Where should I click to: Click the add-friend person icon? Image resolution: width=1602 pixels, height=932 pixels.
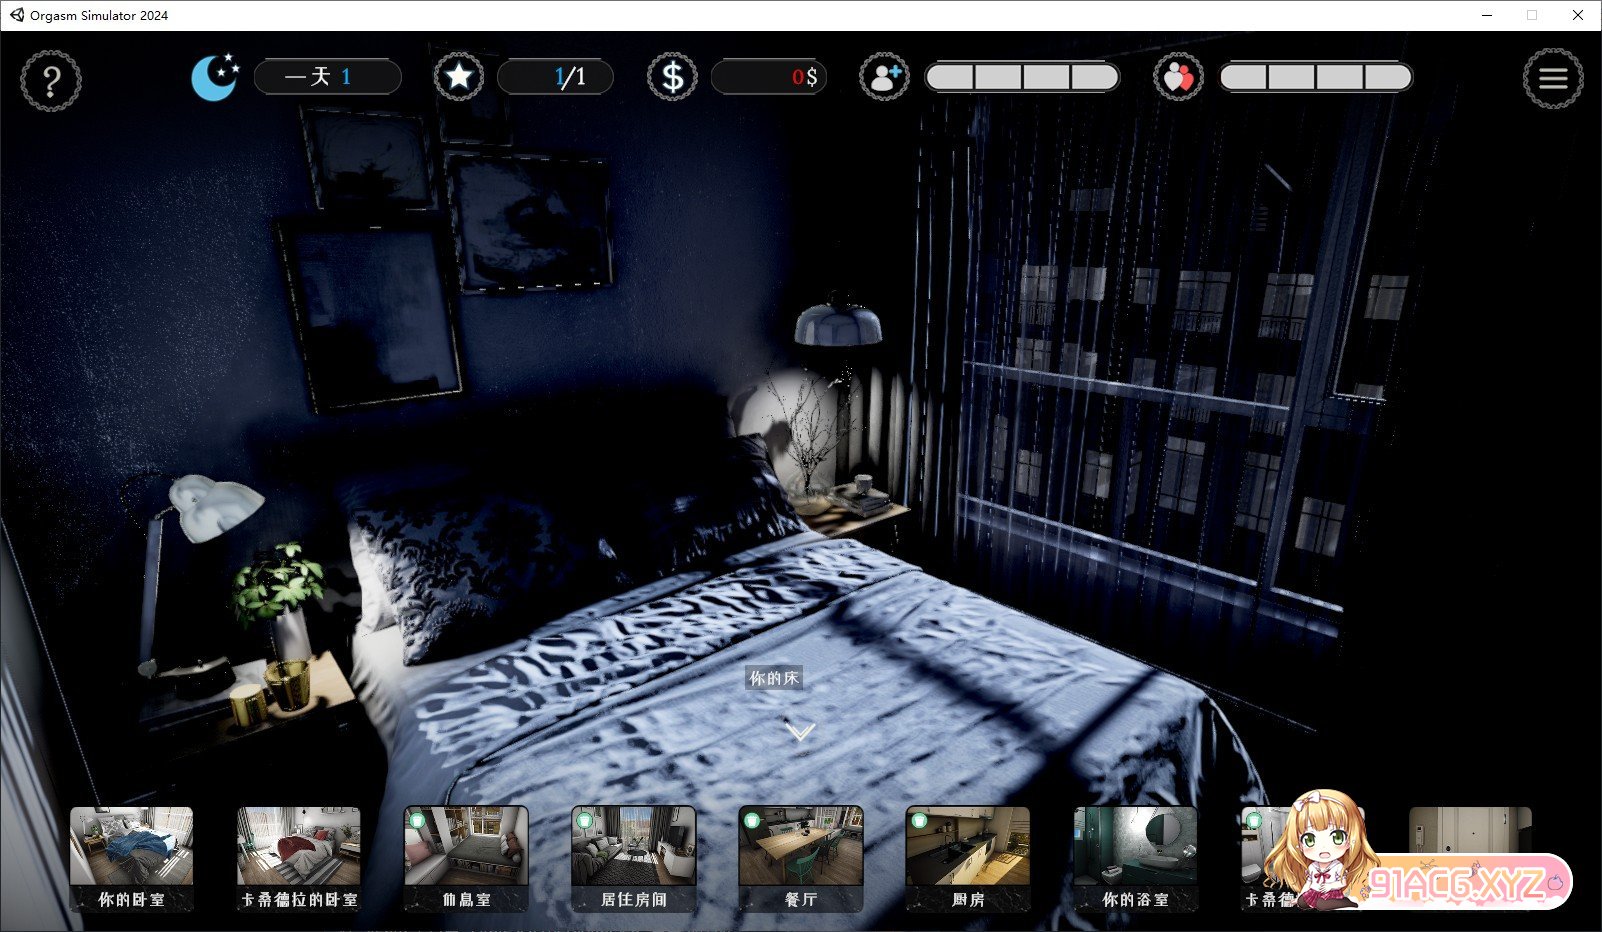[884, 77]
